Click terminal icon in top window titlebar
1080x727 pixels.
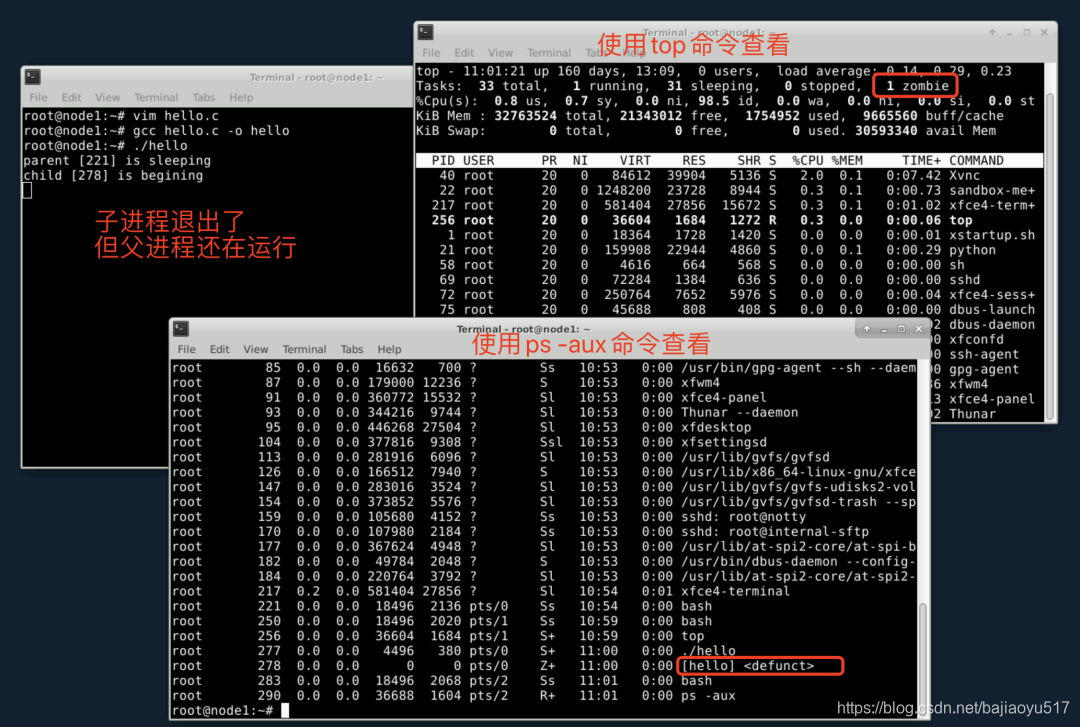click(425, 32)
